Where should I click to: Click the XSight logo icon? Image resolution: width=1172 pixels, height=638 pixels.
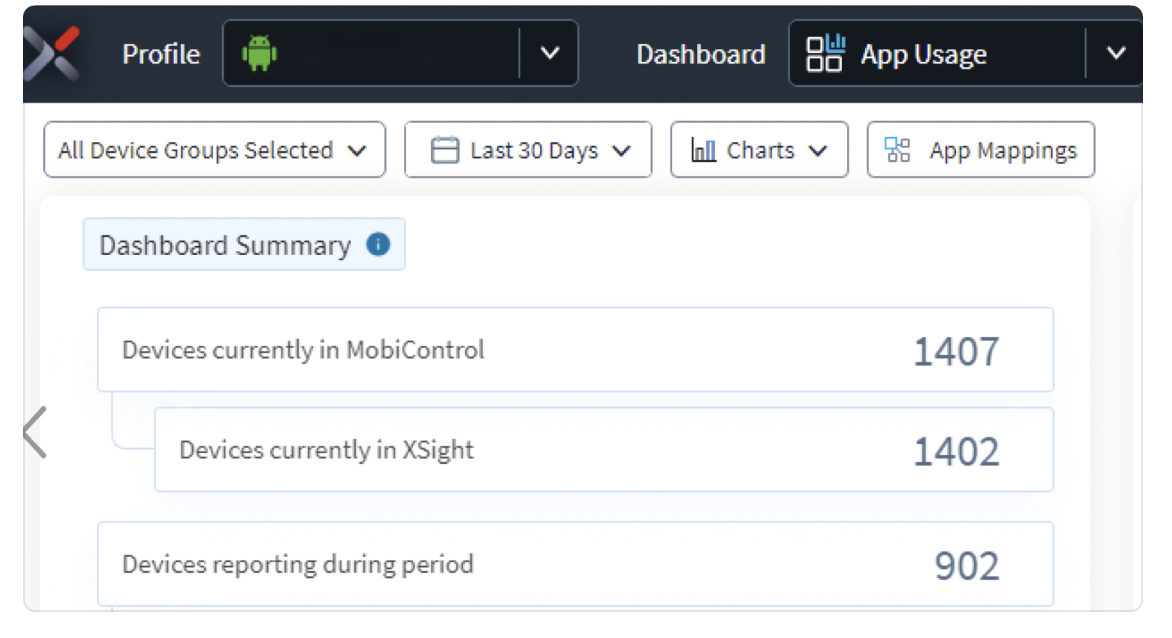pos(52,52)
